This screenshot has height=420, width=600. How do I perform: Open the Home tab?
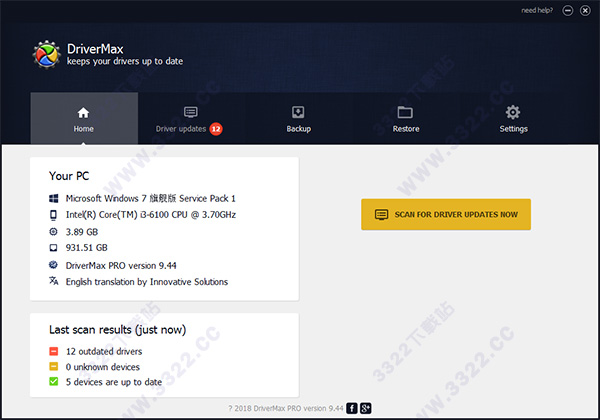pos(84,118)
